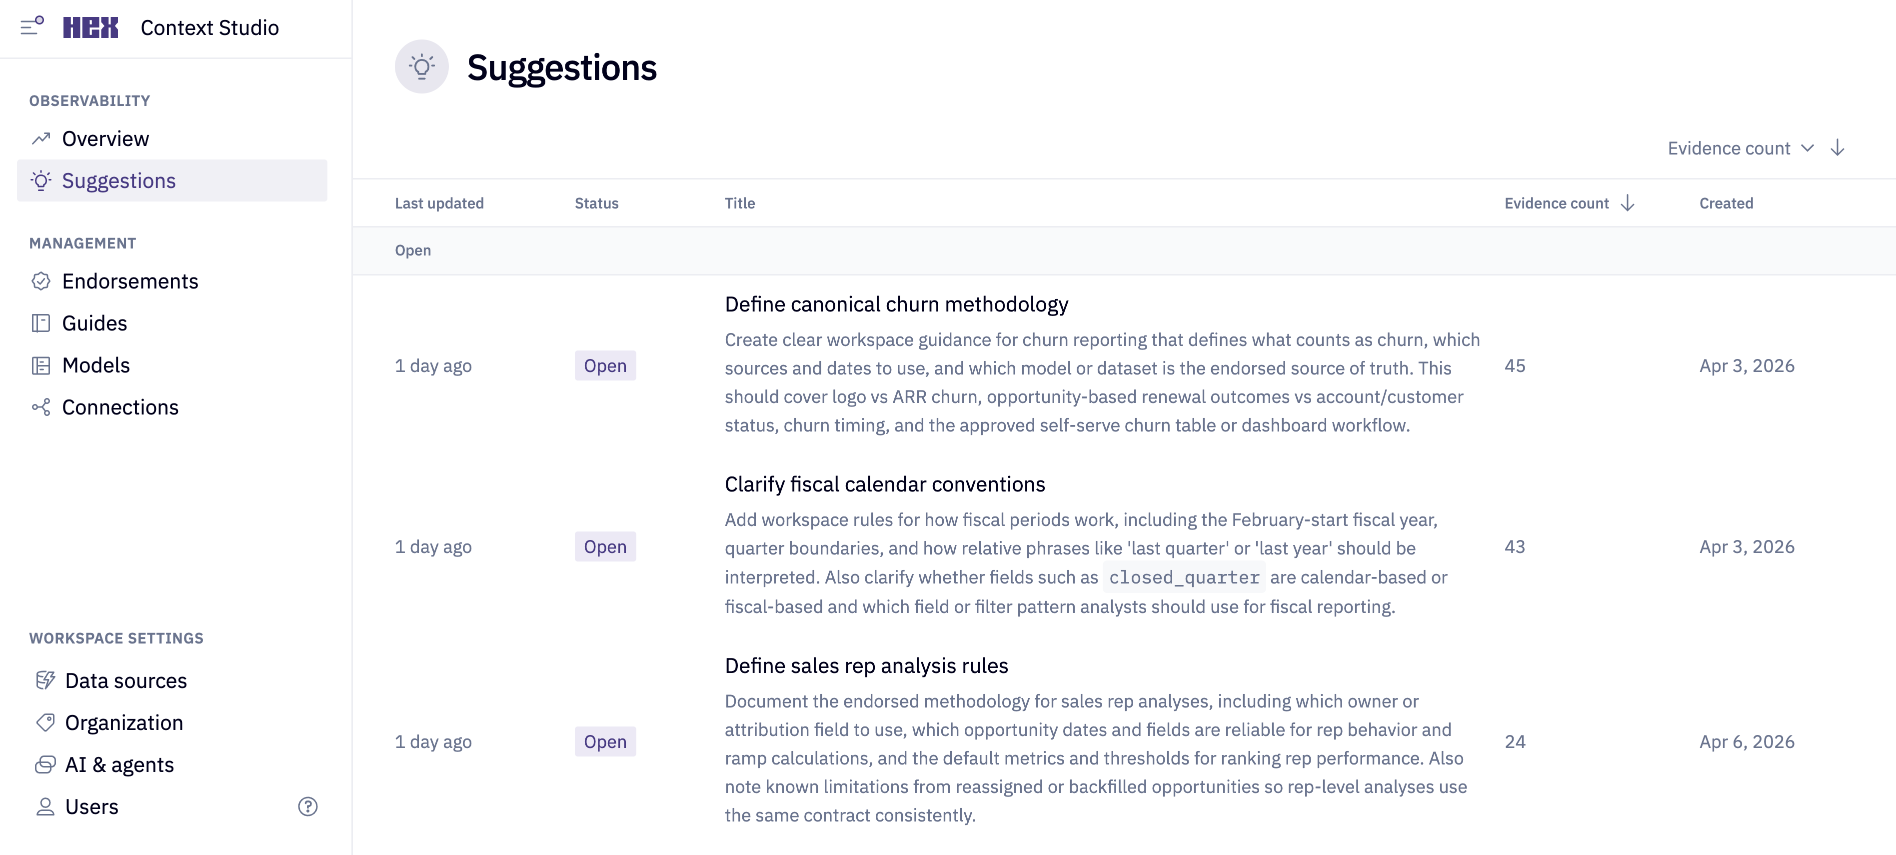Screen dimensions: 1896x855
Task: Click the Endorsements badge icon
Action: (41, 281)
